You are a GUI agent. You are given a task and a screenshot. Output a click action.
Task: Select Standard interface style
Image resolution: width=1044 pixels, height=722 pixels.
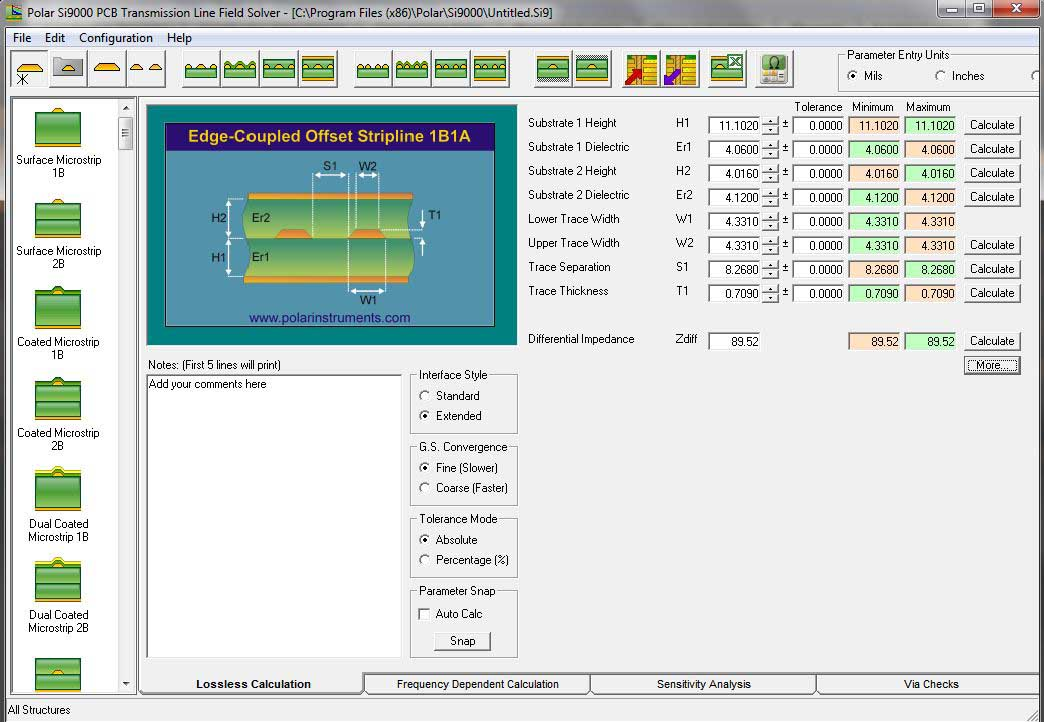click(425, 396)
